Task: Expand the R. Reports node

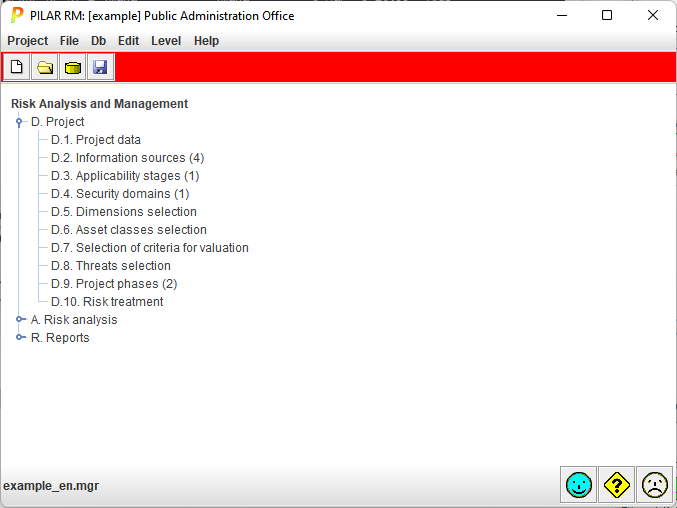Action: point(19,338)
